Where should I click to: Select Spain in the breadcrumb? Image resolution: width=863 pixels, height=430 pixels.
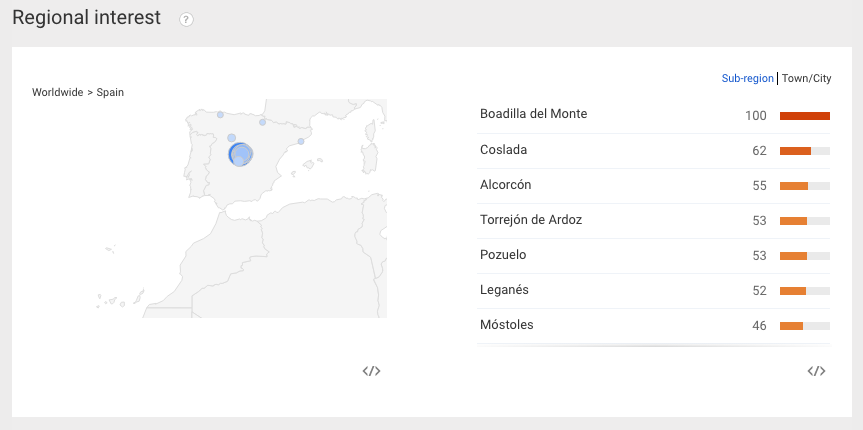click(110, 92)
